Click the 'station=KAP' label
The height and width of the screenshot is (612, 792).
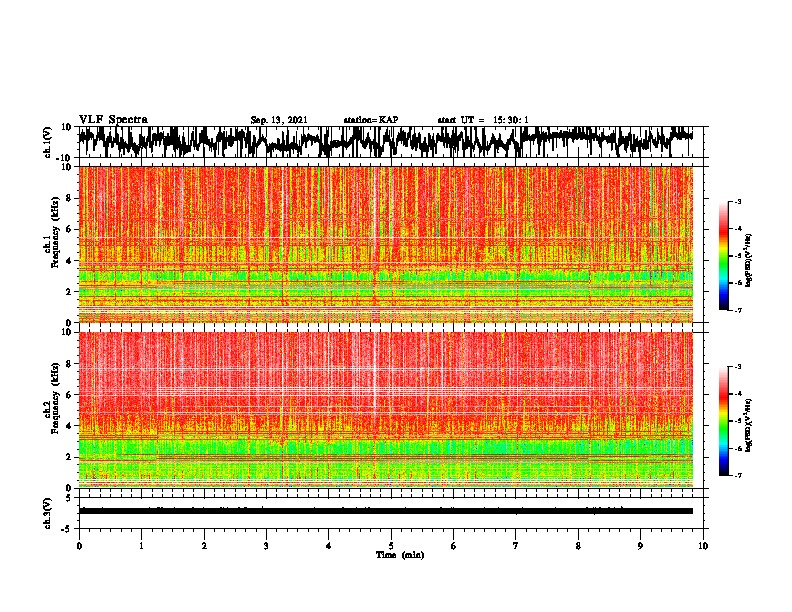(x=371, y=120)
